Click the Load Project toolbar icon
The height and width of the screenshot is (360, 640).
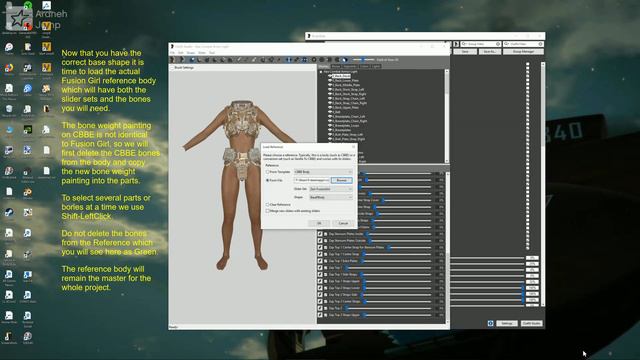click(182, 60)
